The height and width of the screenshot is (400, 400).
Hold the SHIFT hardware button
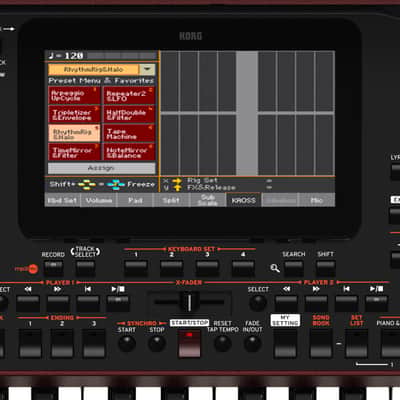click(x=326, y=268)
